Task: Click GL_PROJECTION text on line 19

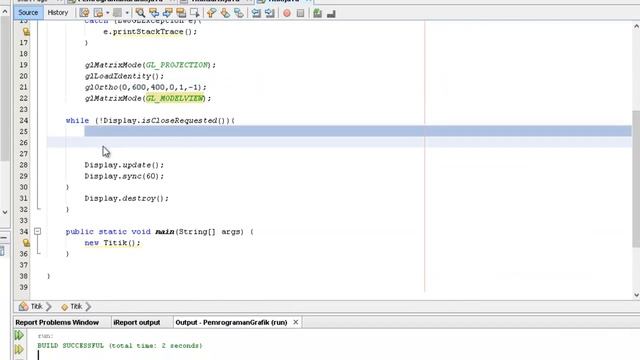Action: pyautogui.click(x=177, y=65)
